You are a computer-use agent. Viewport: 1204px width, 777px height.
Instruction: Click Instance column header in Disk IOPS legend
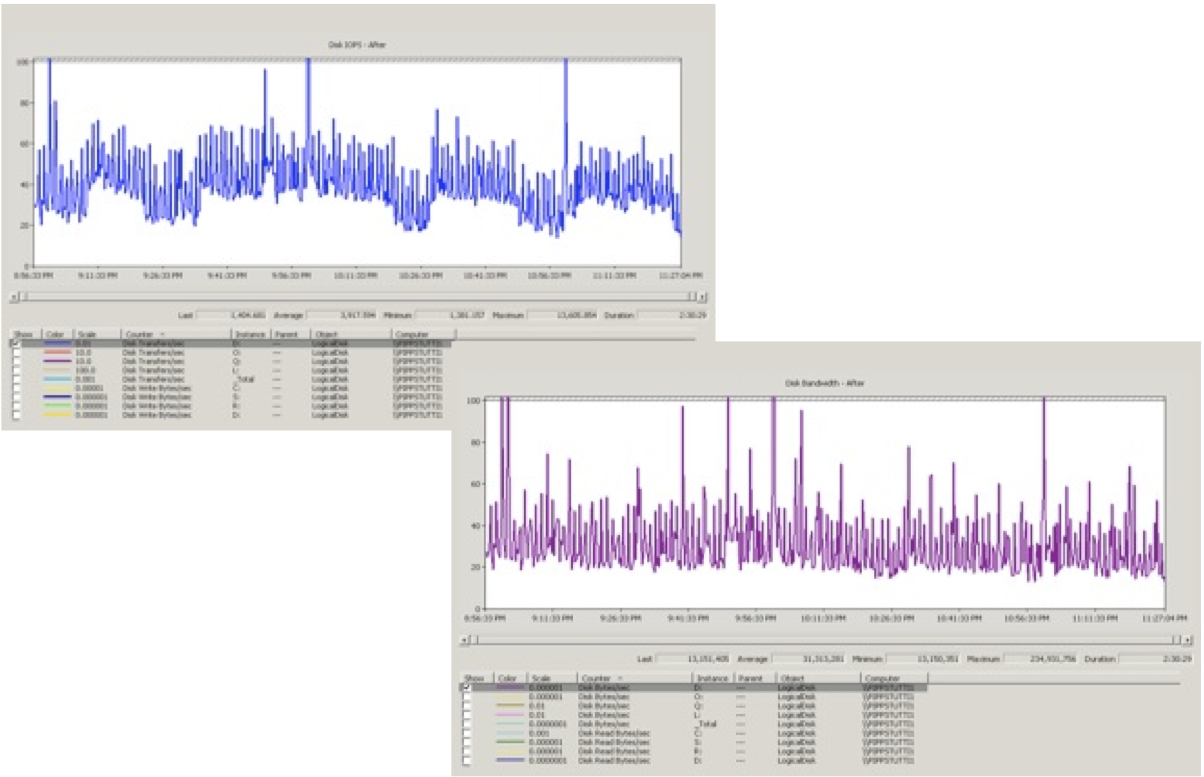click(248, 334)
